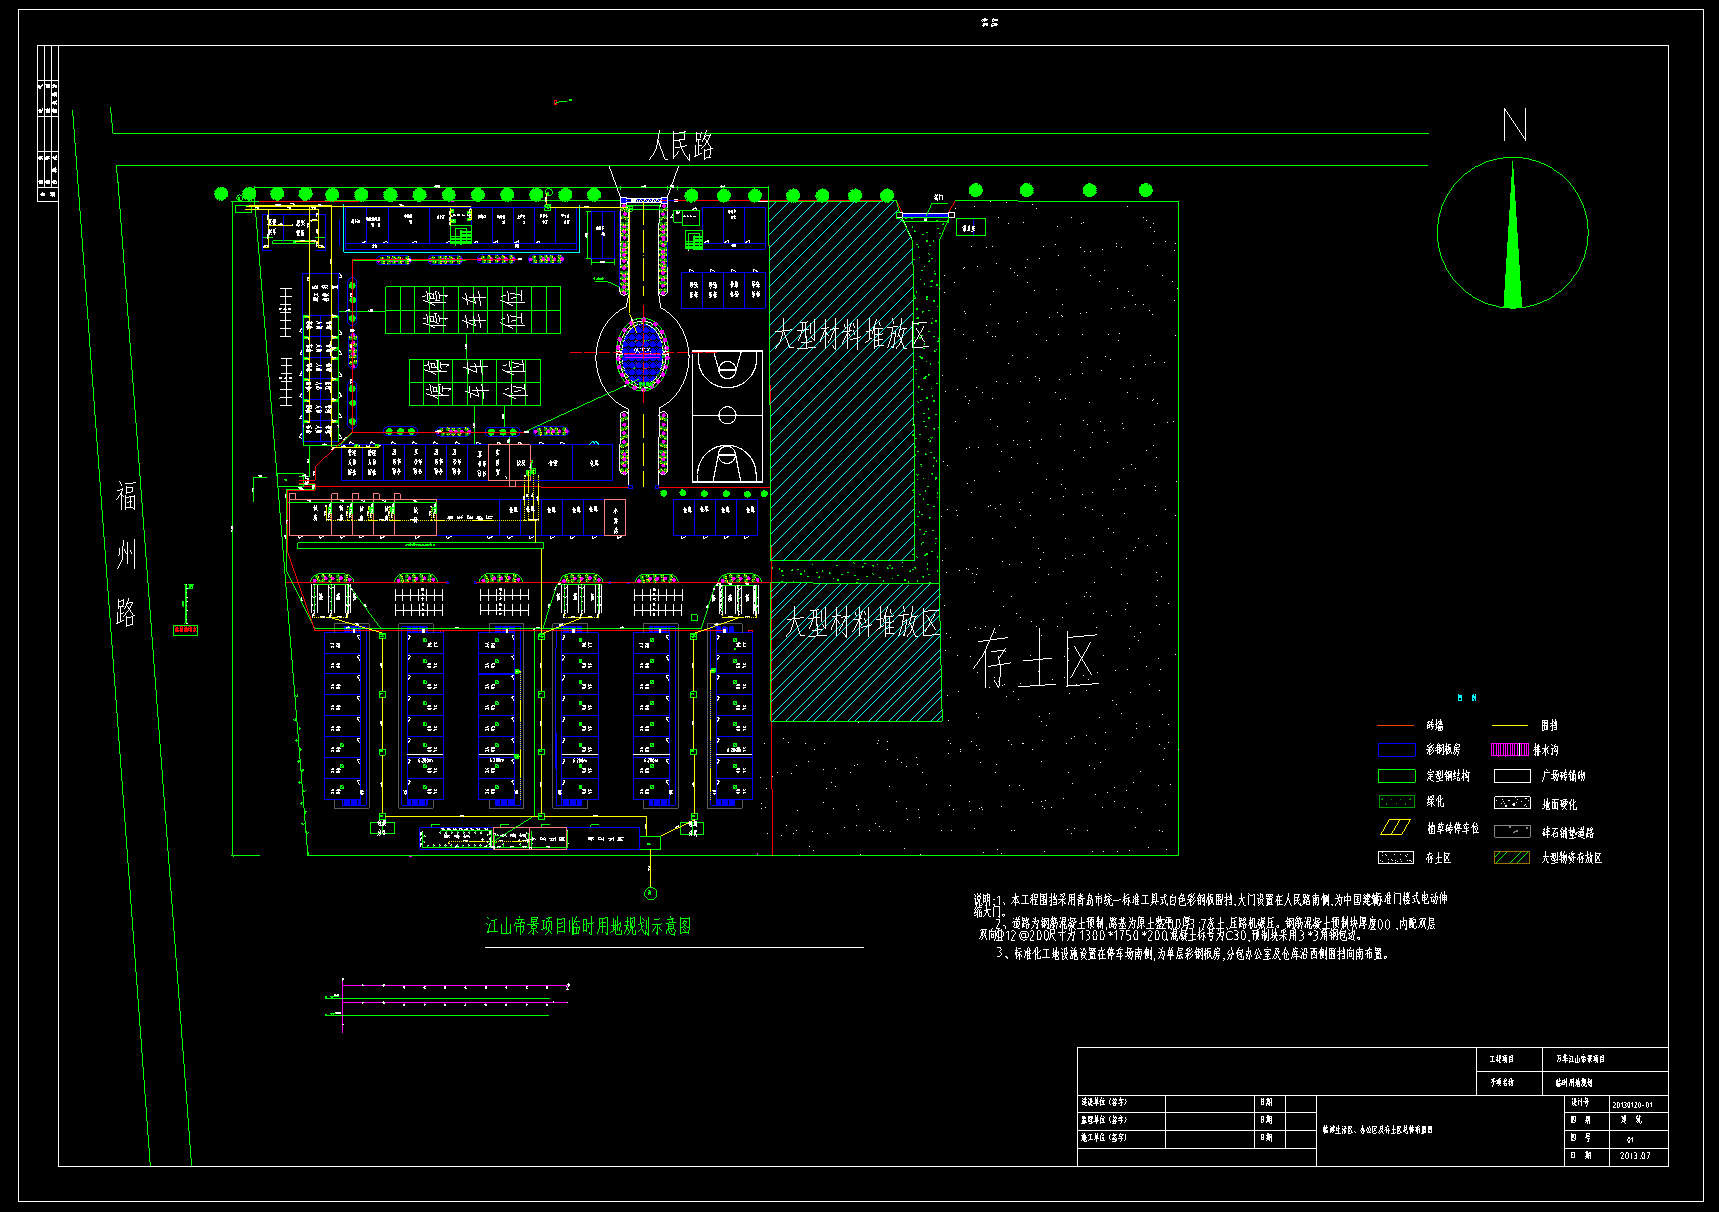Image resolution: width=1719 pixels, height=1212 pixels.
Task: Select the green drawing title 江山帝景项目临时用地规划示意图
Action: (x=588, y=926)
